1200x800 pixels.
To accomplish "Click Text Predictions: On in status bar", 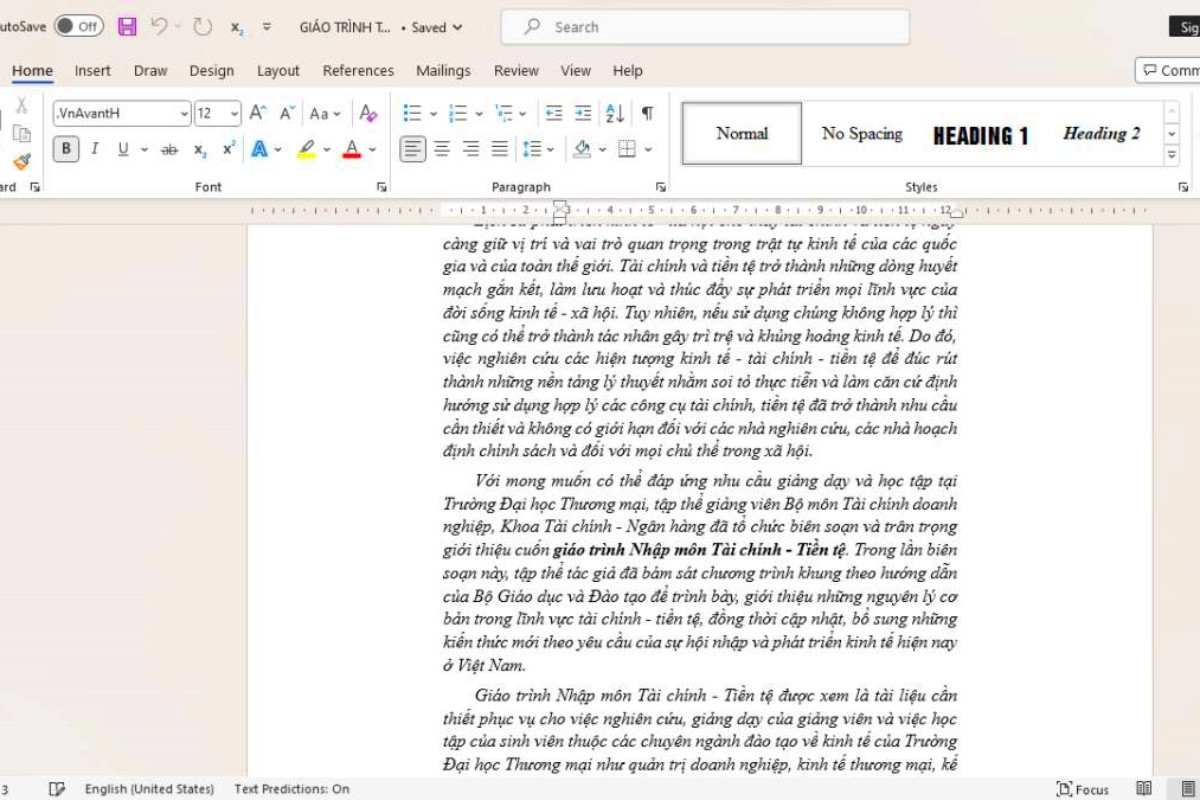I will 292,789.
